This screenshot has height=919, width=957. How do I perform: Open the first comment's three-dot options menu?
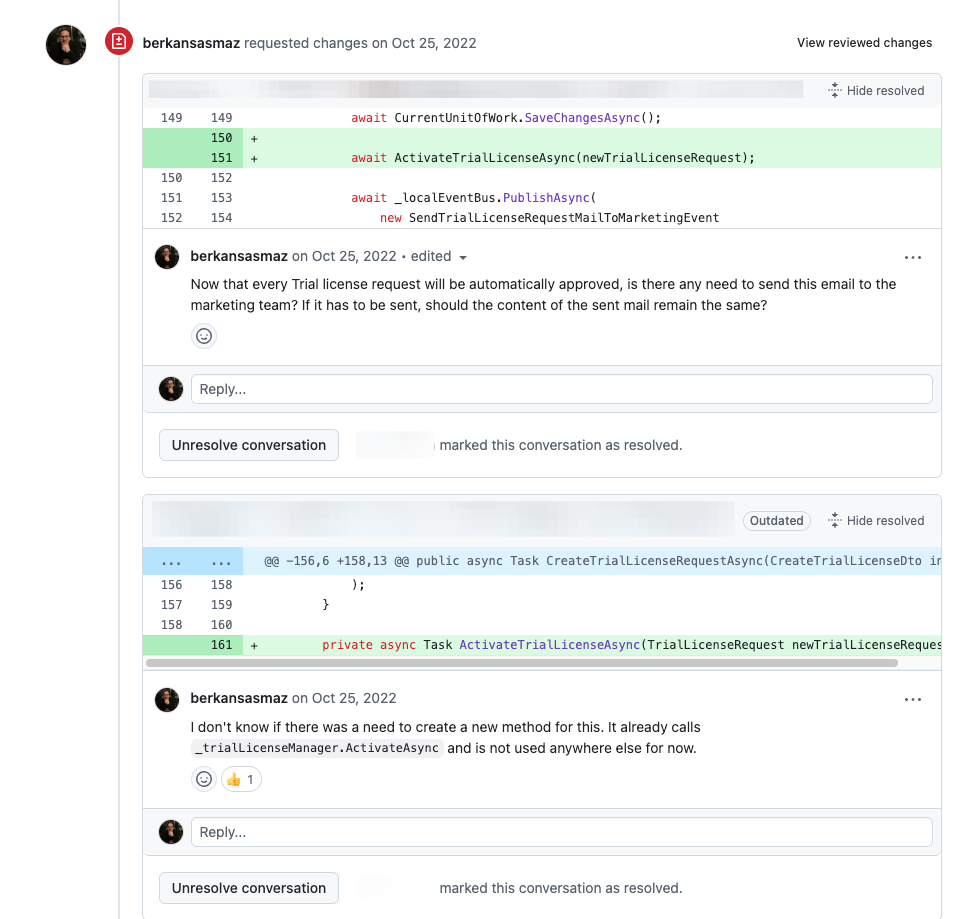click(x=912, y=257)
